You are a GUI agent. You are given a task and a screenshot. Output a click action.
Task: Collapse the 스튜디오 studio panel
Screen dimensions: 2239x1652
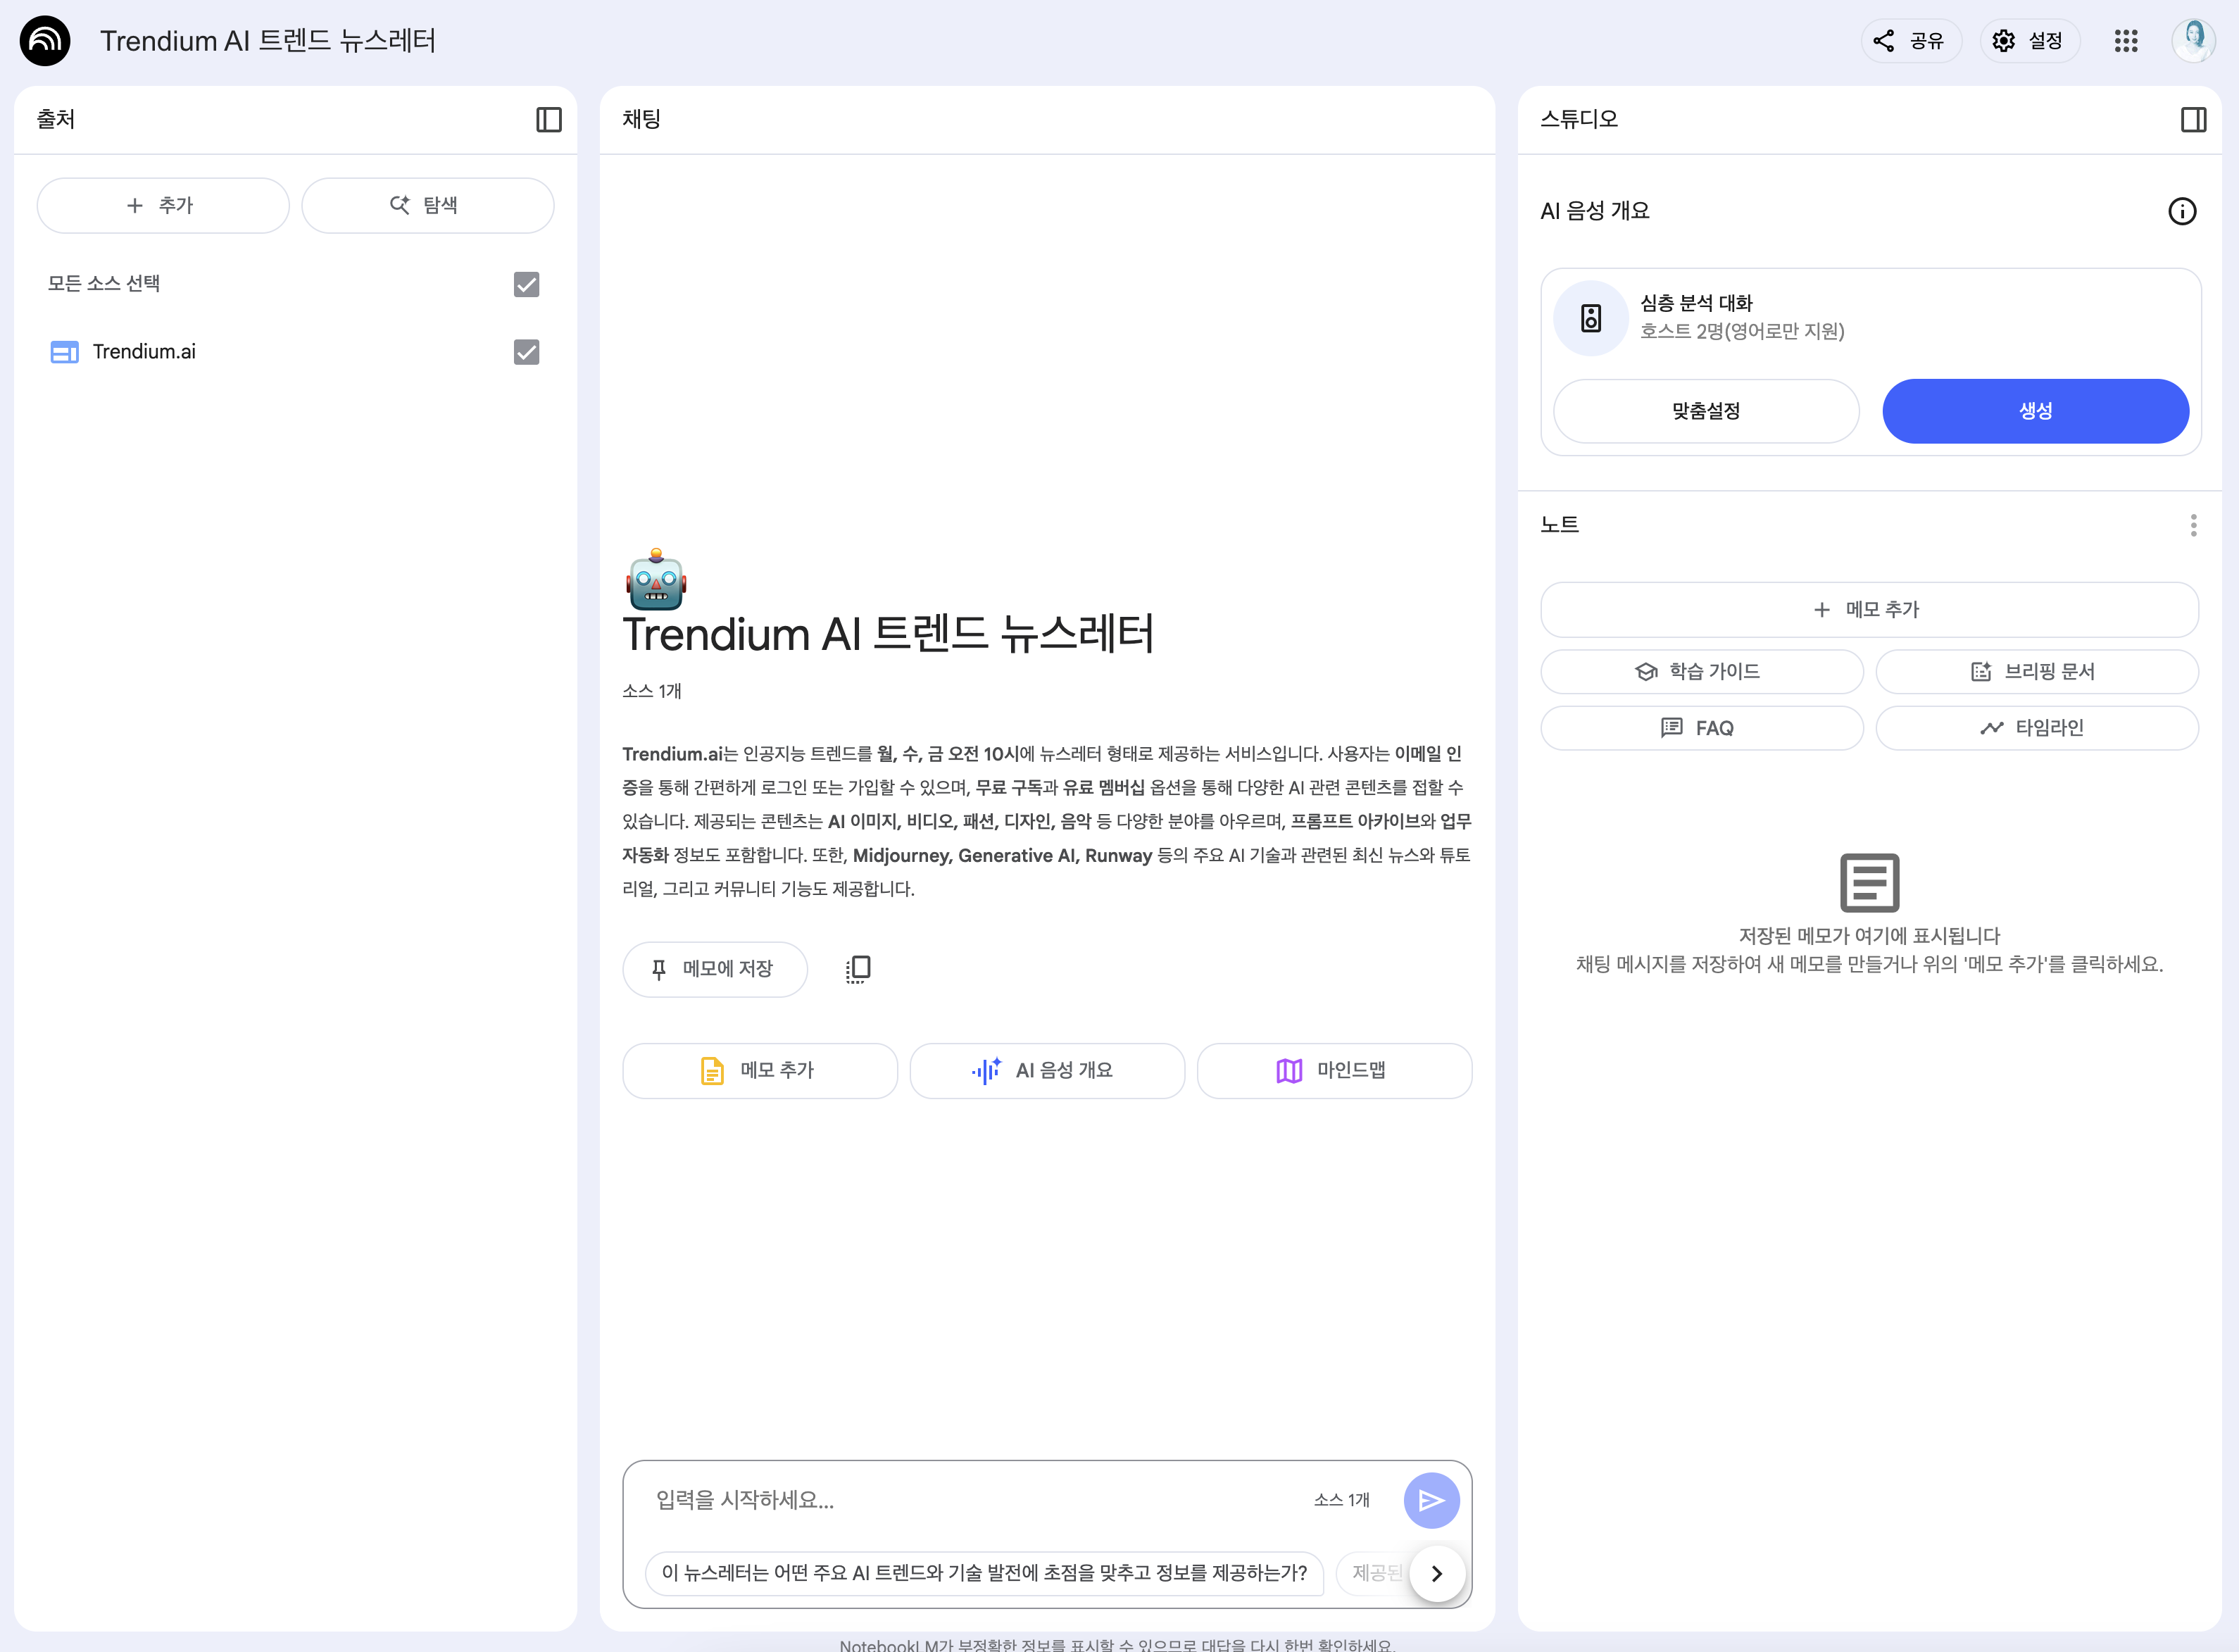tap(2193, 120)
